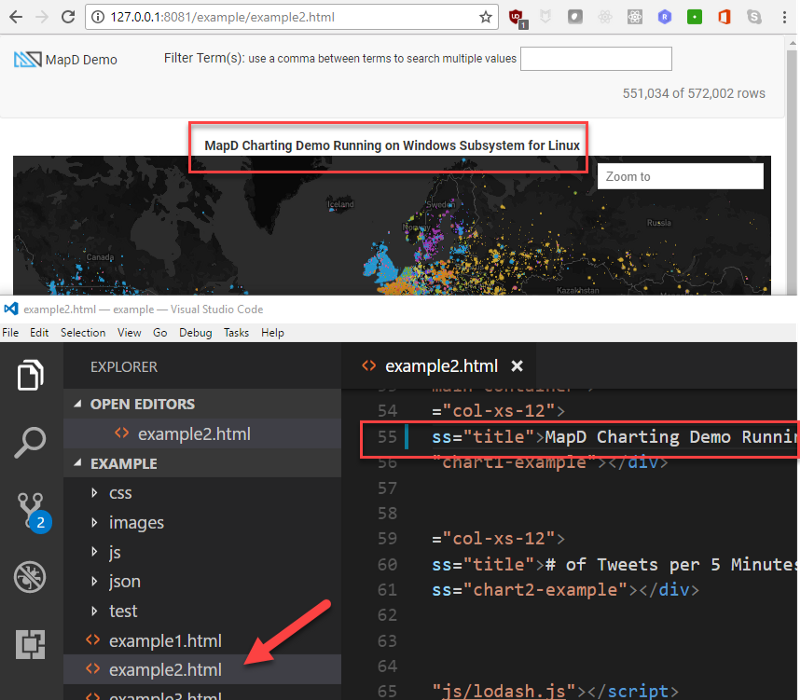Open site info icon in address bar
This screenshot has width=800, height=700.
[98, 17]
